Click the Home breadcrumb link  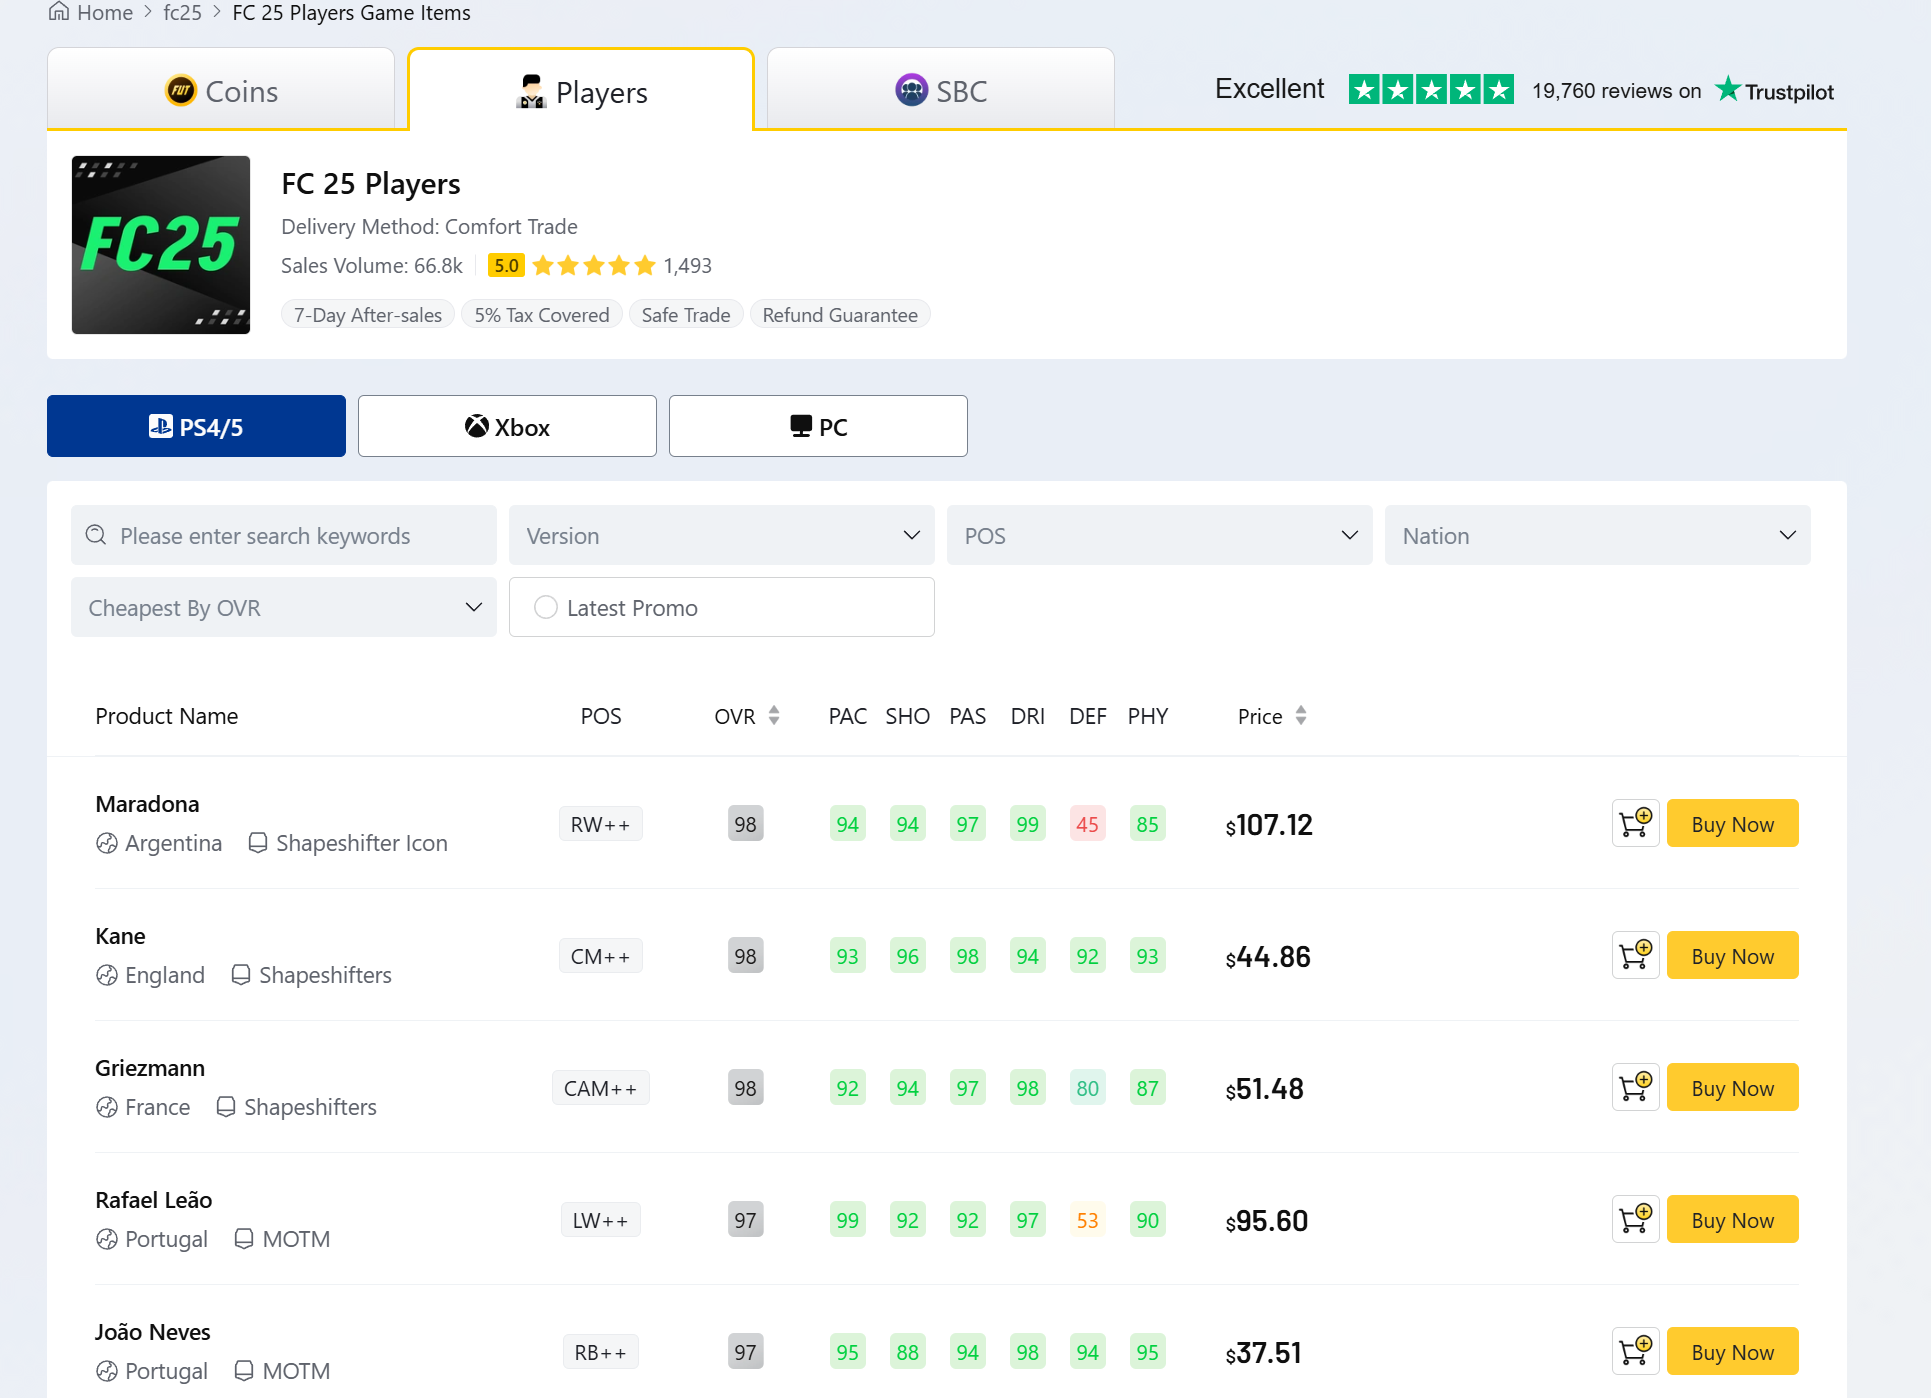pos(105,12)
